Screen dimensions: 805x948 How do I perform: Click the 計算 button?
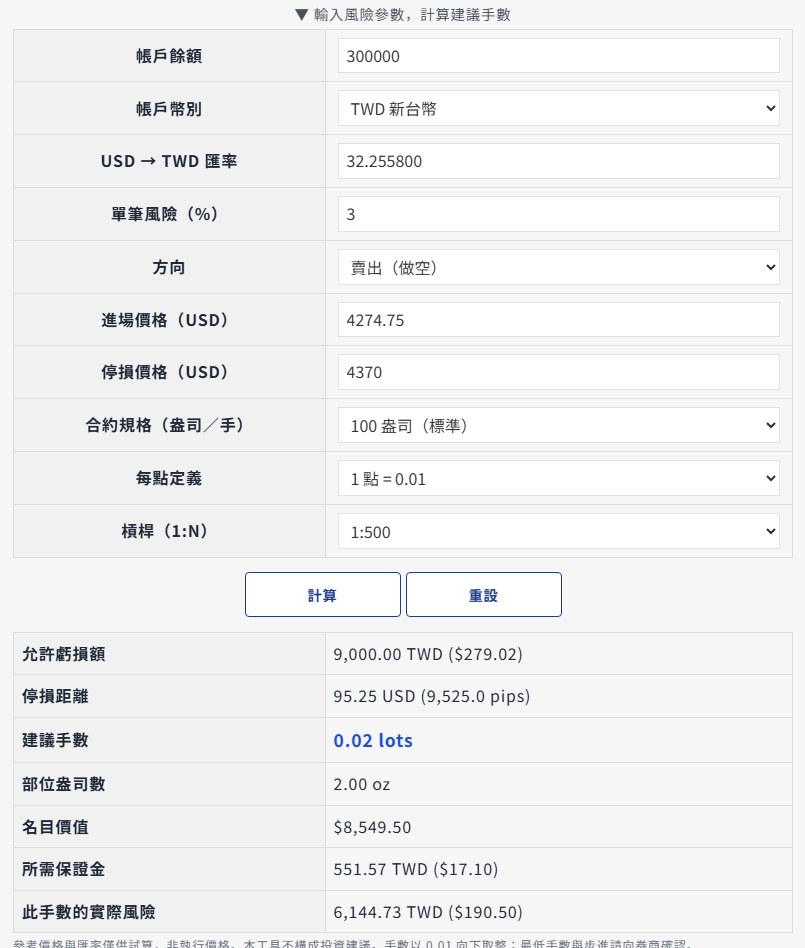click(322, 595)
